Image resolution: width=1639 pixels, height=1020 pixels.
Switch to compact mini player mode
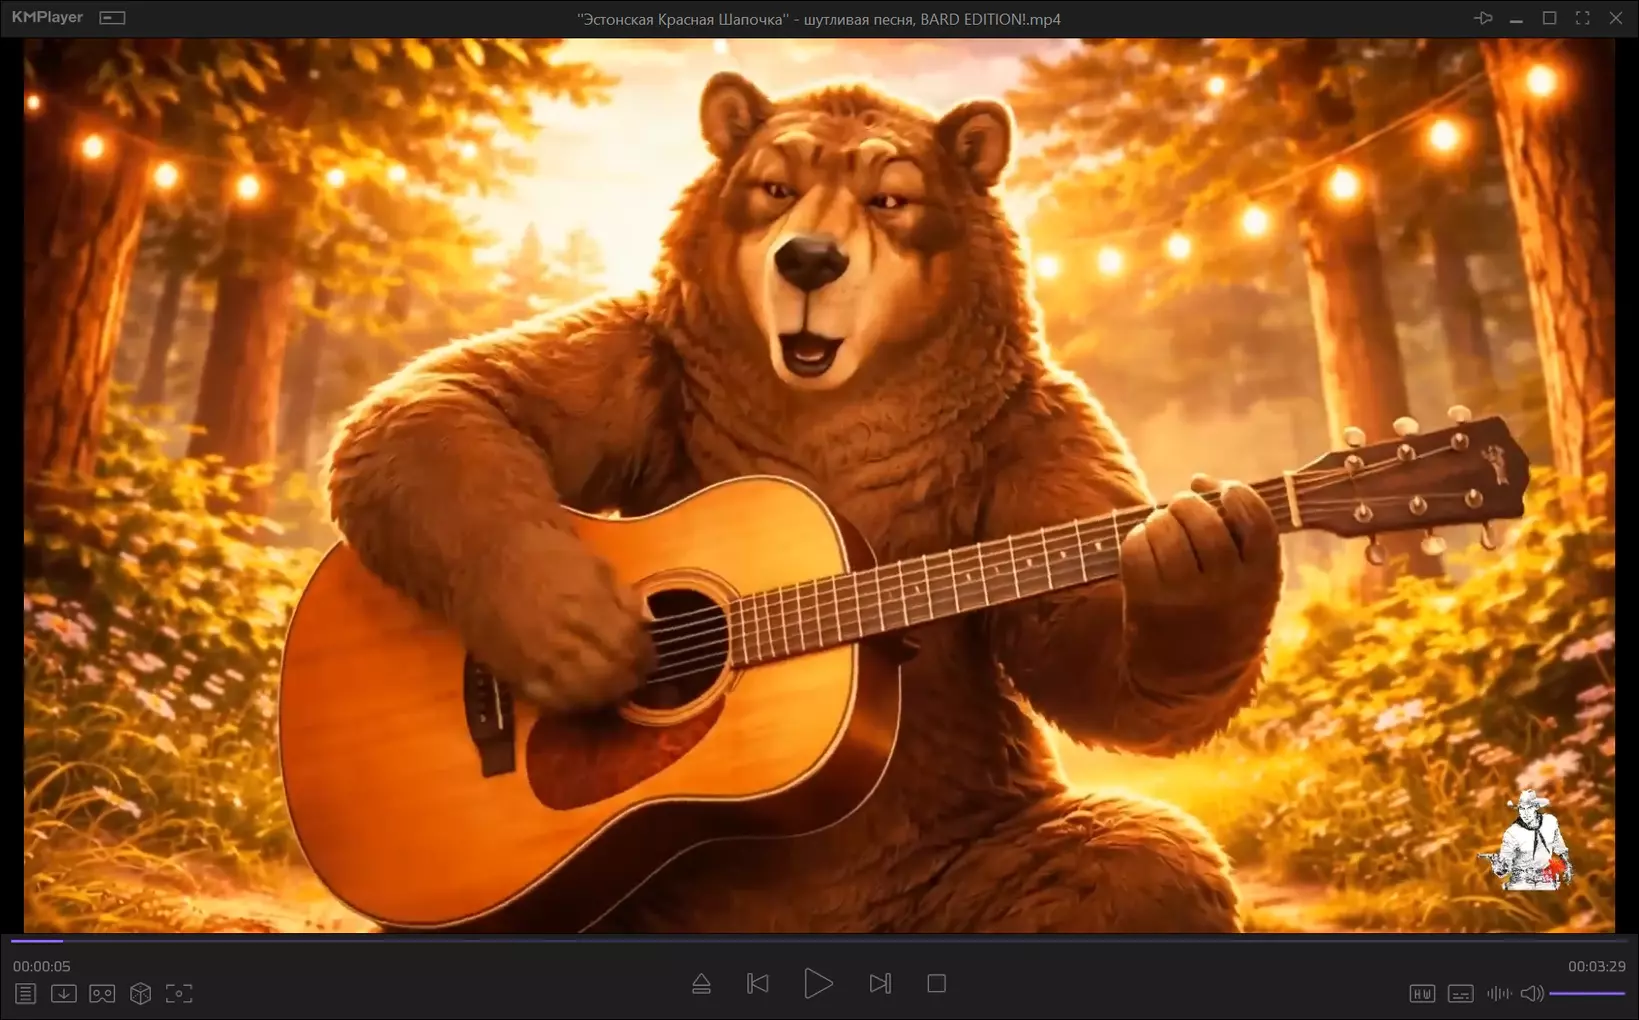tap(112, 18)
